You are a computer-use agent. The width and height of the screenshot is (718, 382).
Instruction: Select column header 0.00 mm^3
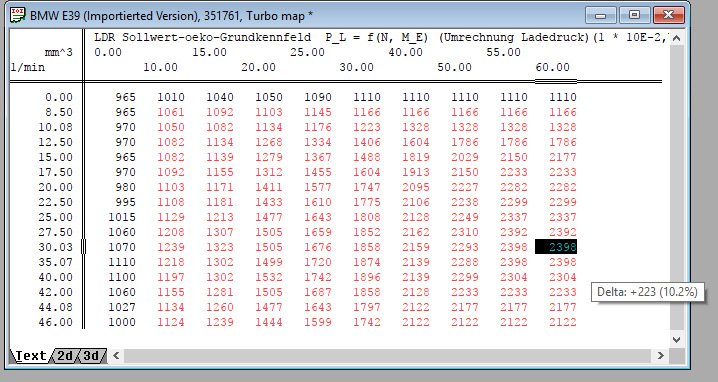108,52
